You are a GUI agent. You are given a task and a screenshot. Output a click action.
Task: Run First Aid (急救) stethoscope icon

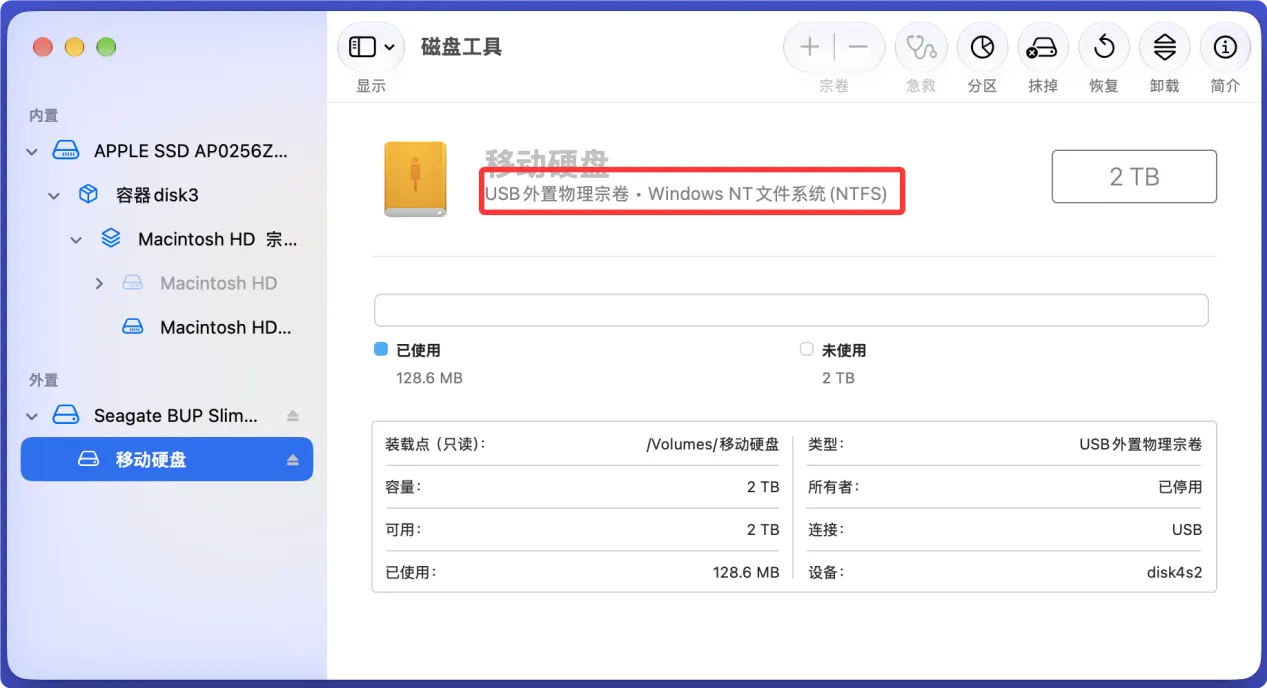point(920,47)
